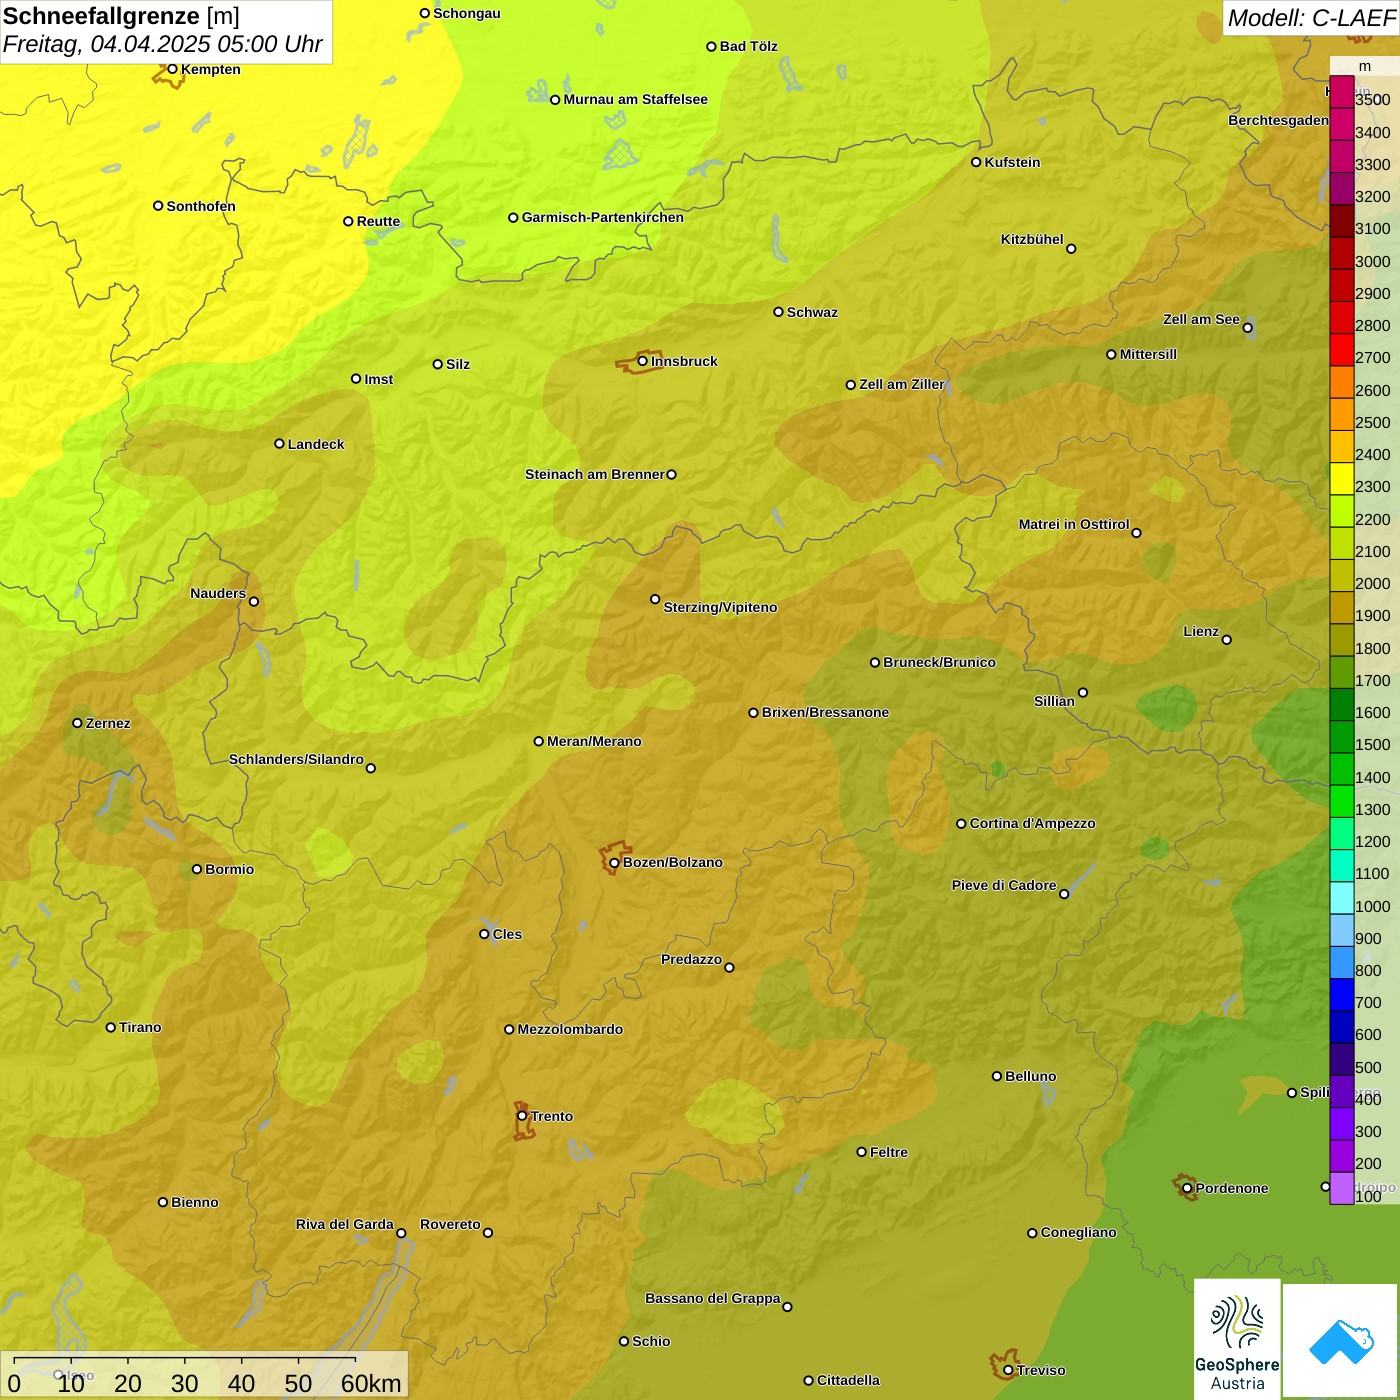The height and width of the screenshot is (1400, 1400).
Task: Click the Mezzolombardo label
Action: coord(570,1030)
